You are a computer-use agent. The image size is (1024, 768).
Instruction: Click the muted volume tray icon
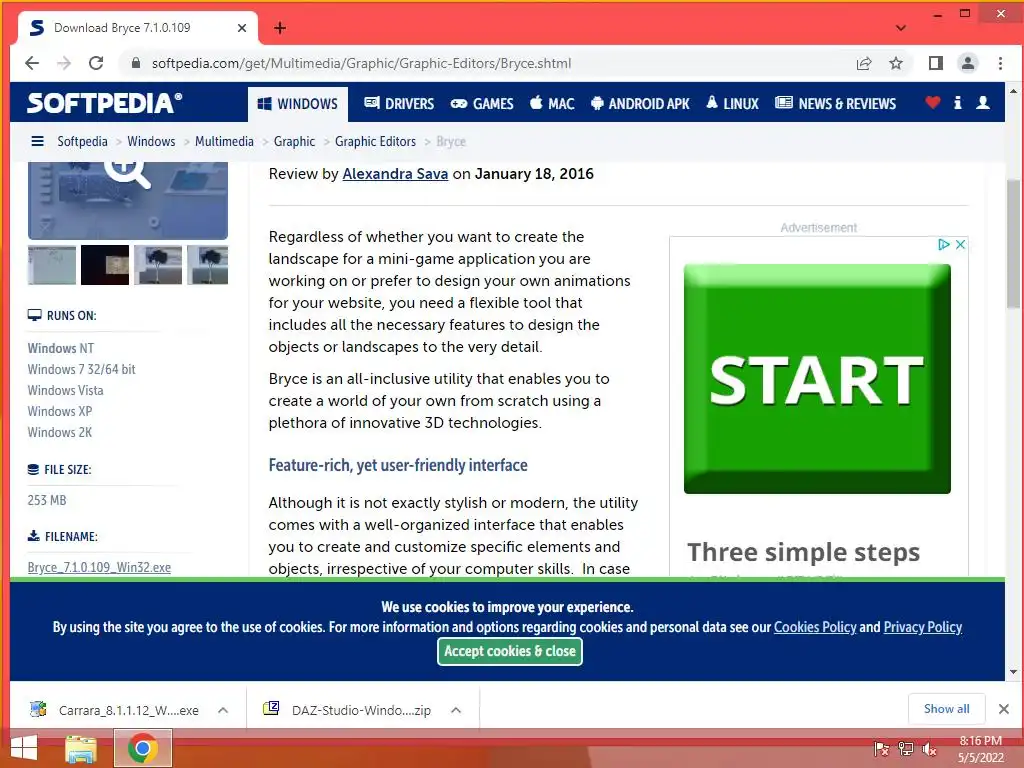(929, 749)
